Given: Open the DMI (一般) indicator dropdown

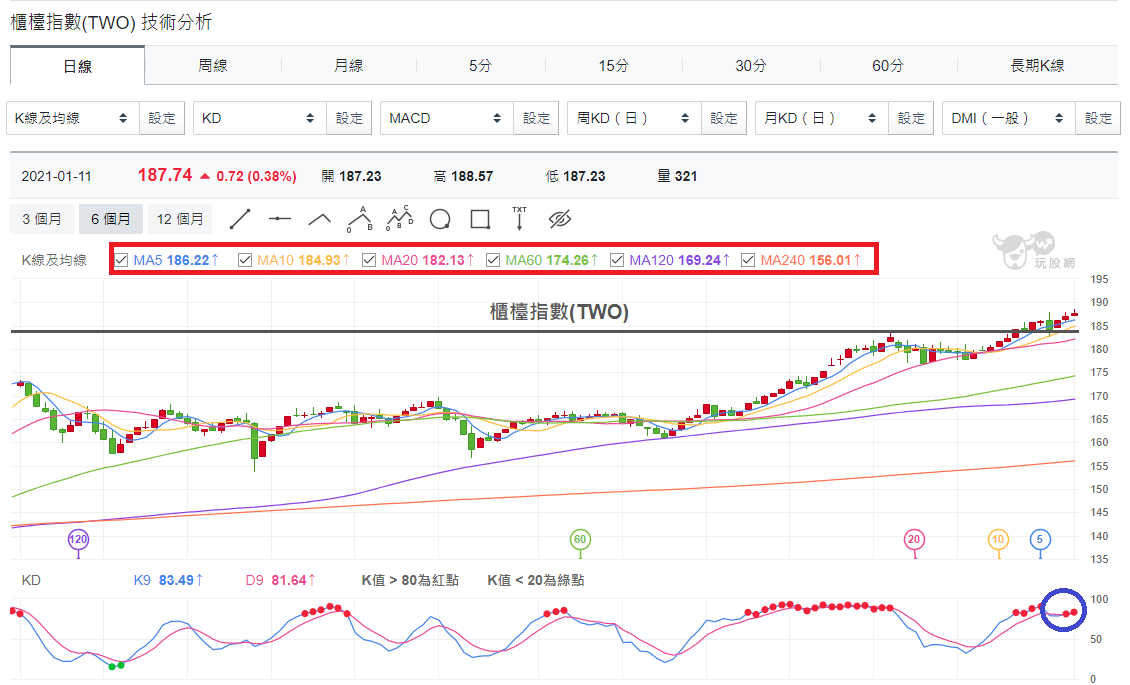Looking at the screenshot, I should click(x=1008, y=118).
